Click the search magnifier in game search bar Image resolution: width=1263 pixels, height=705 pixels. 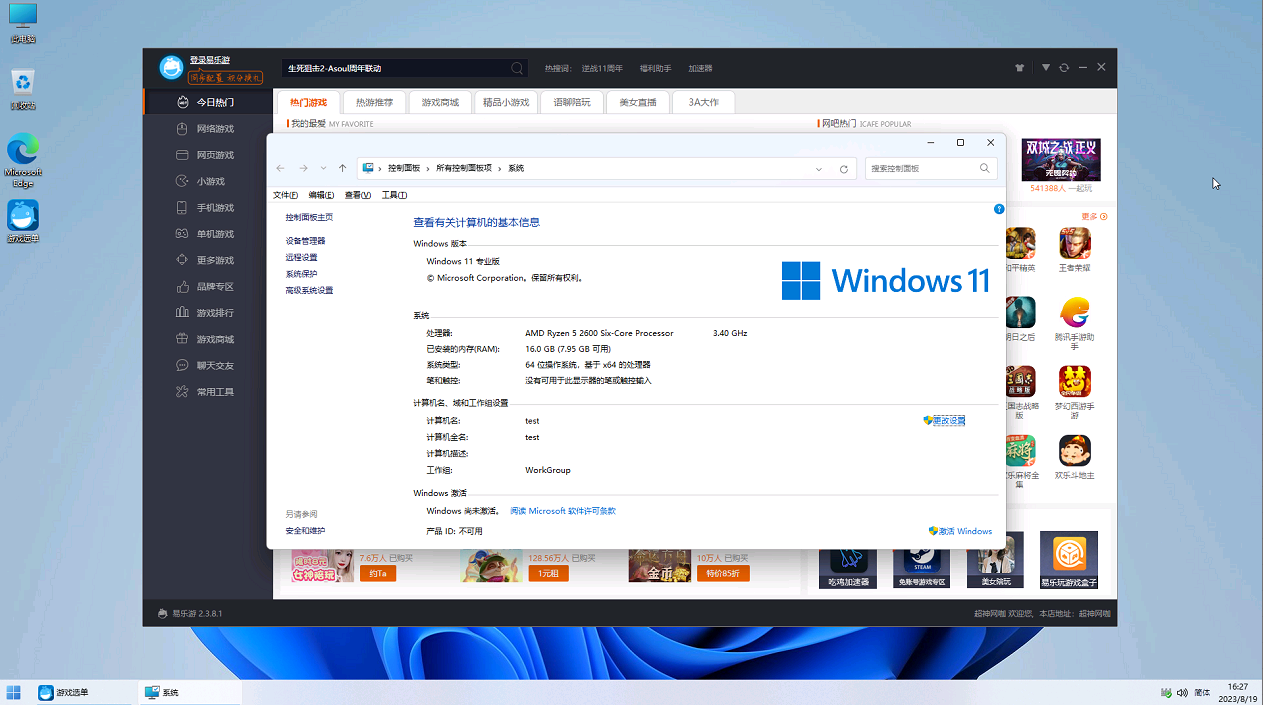click(517, 69)
